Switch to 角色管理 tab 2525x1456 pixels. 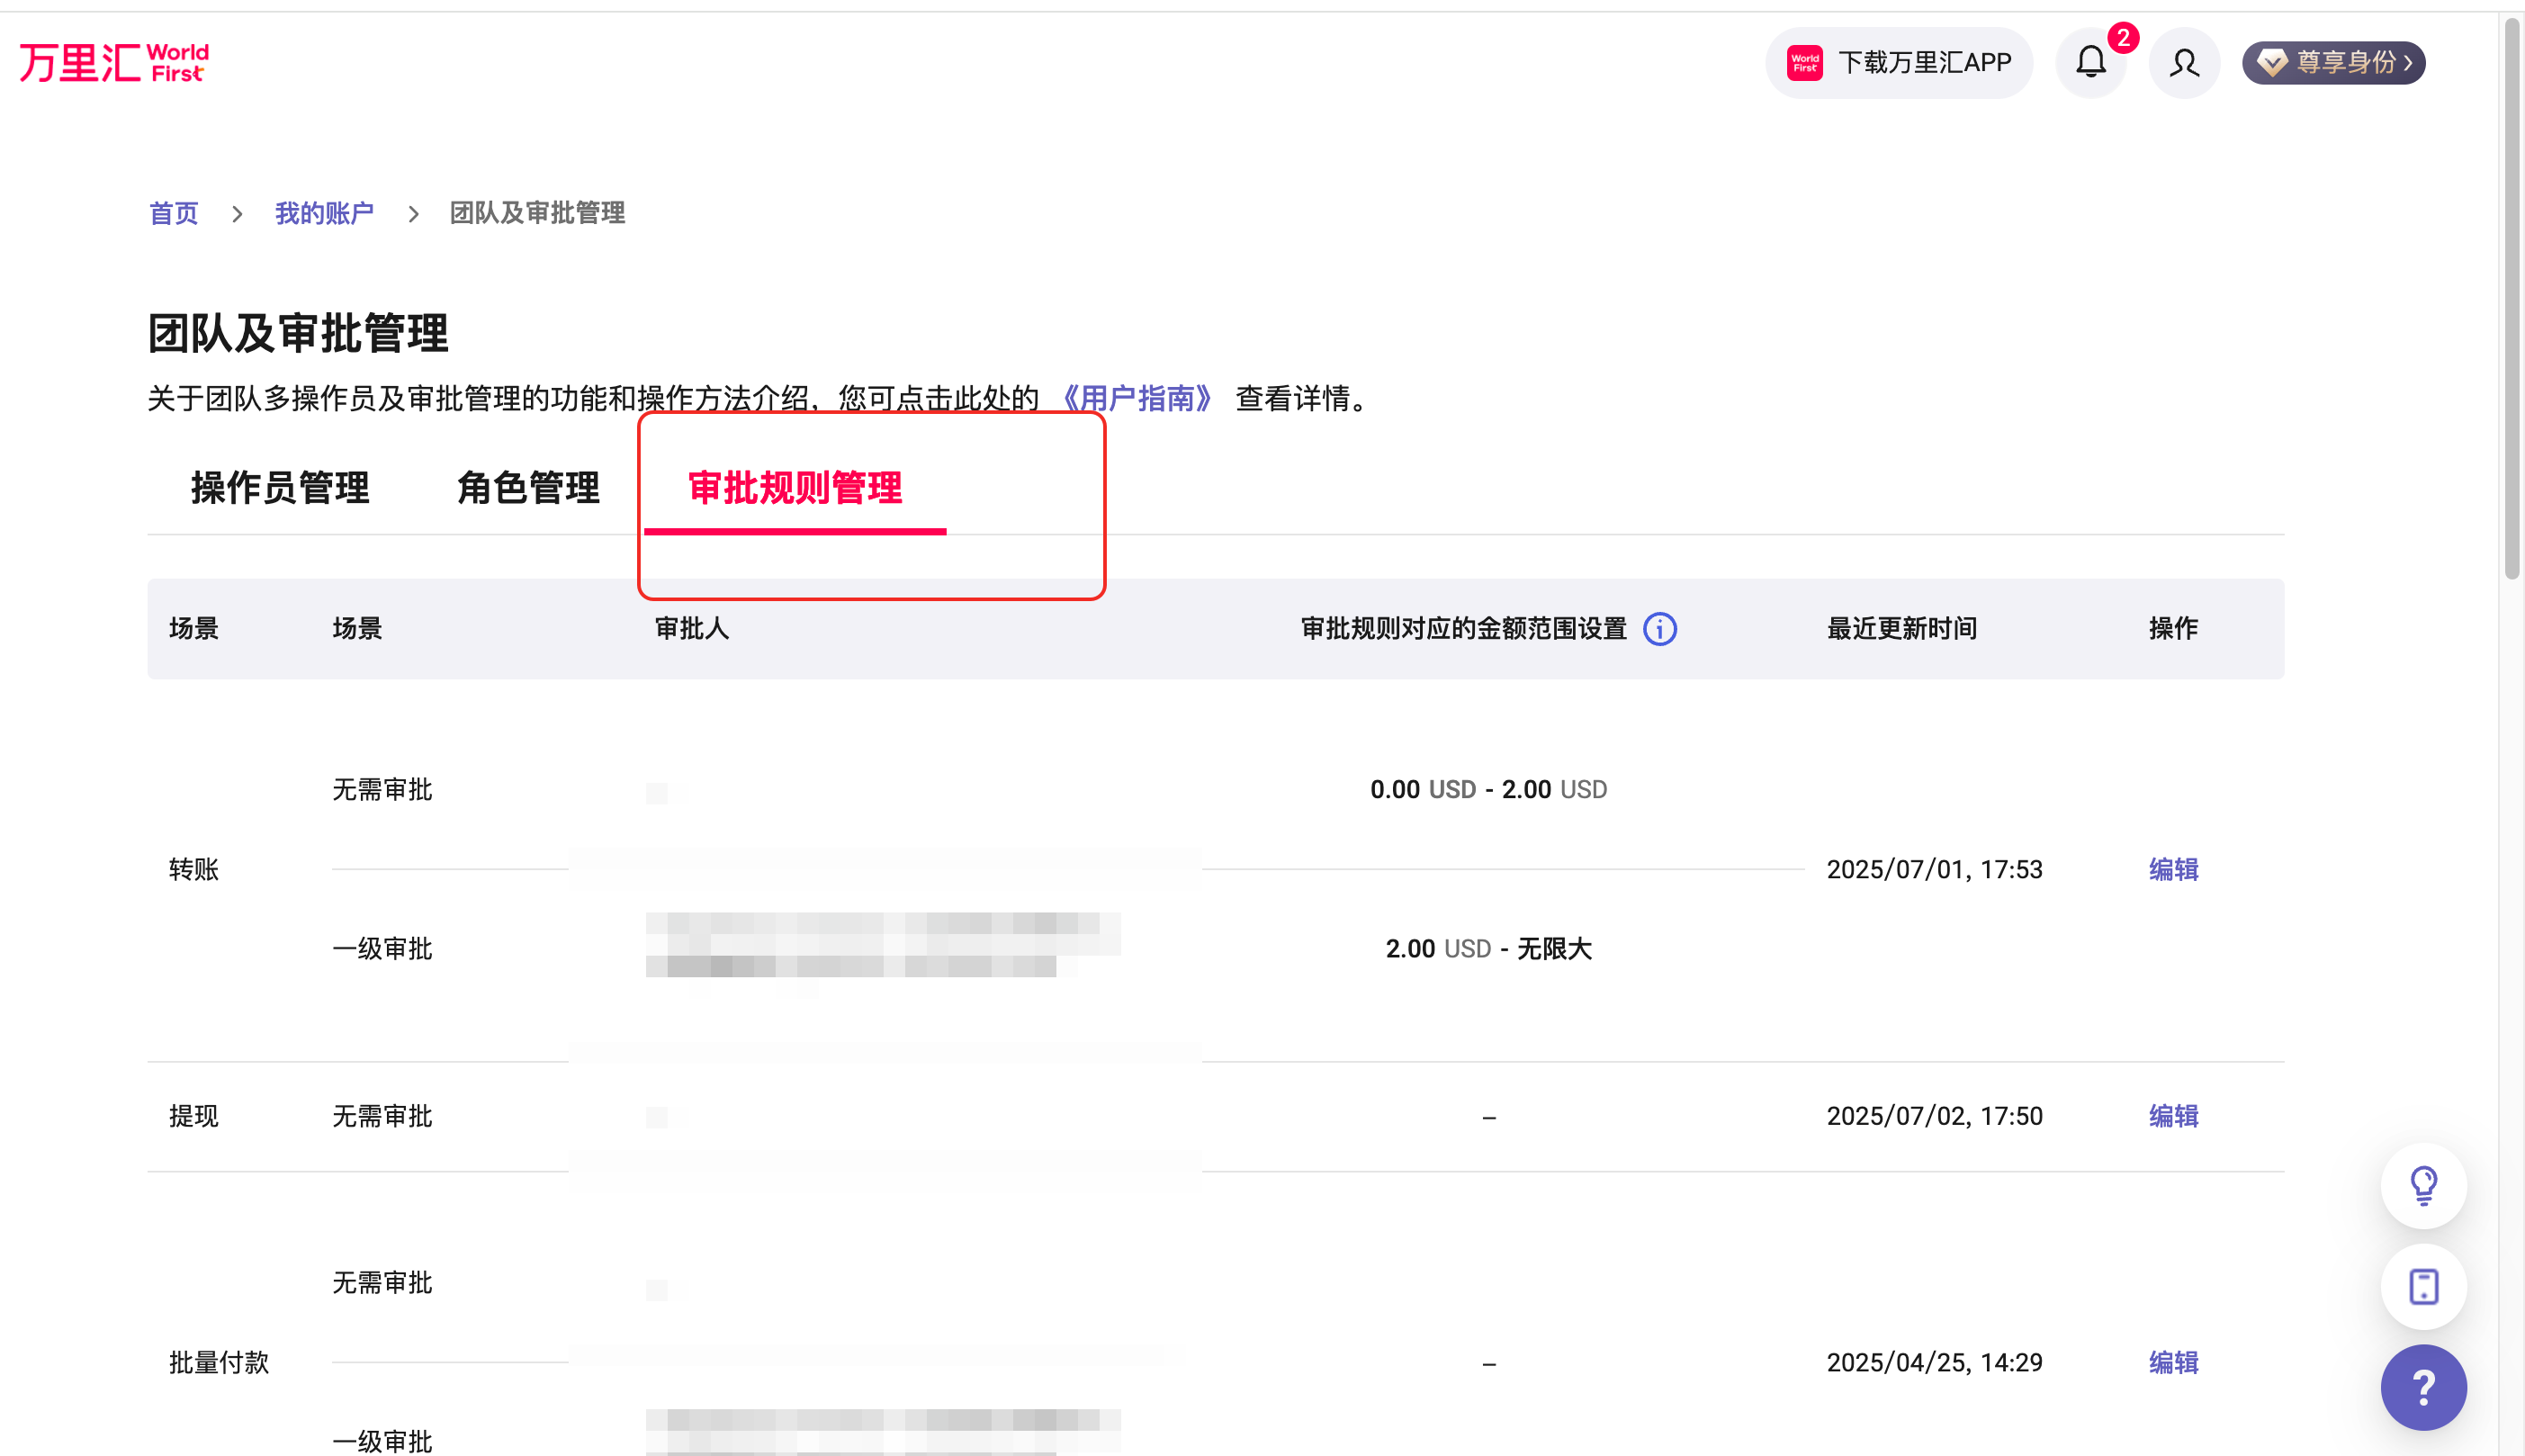528,488
